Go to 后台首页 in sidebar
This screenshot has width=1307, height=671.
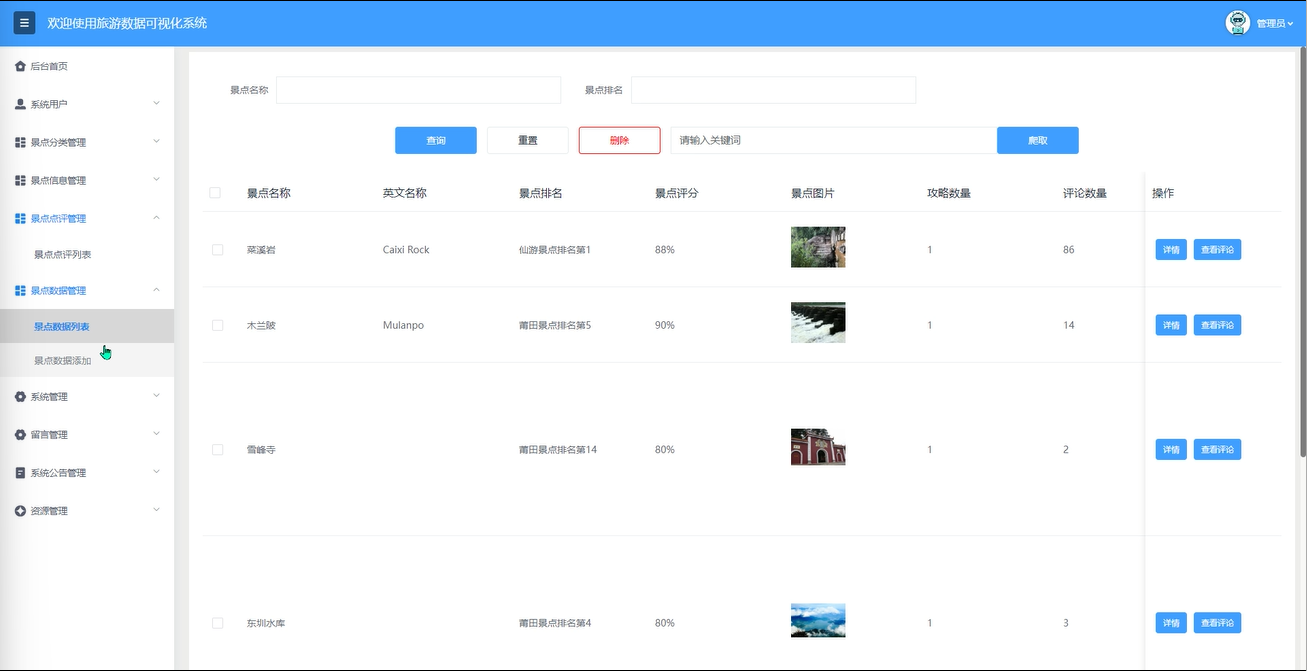click(x=87, y=66)
